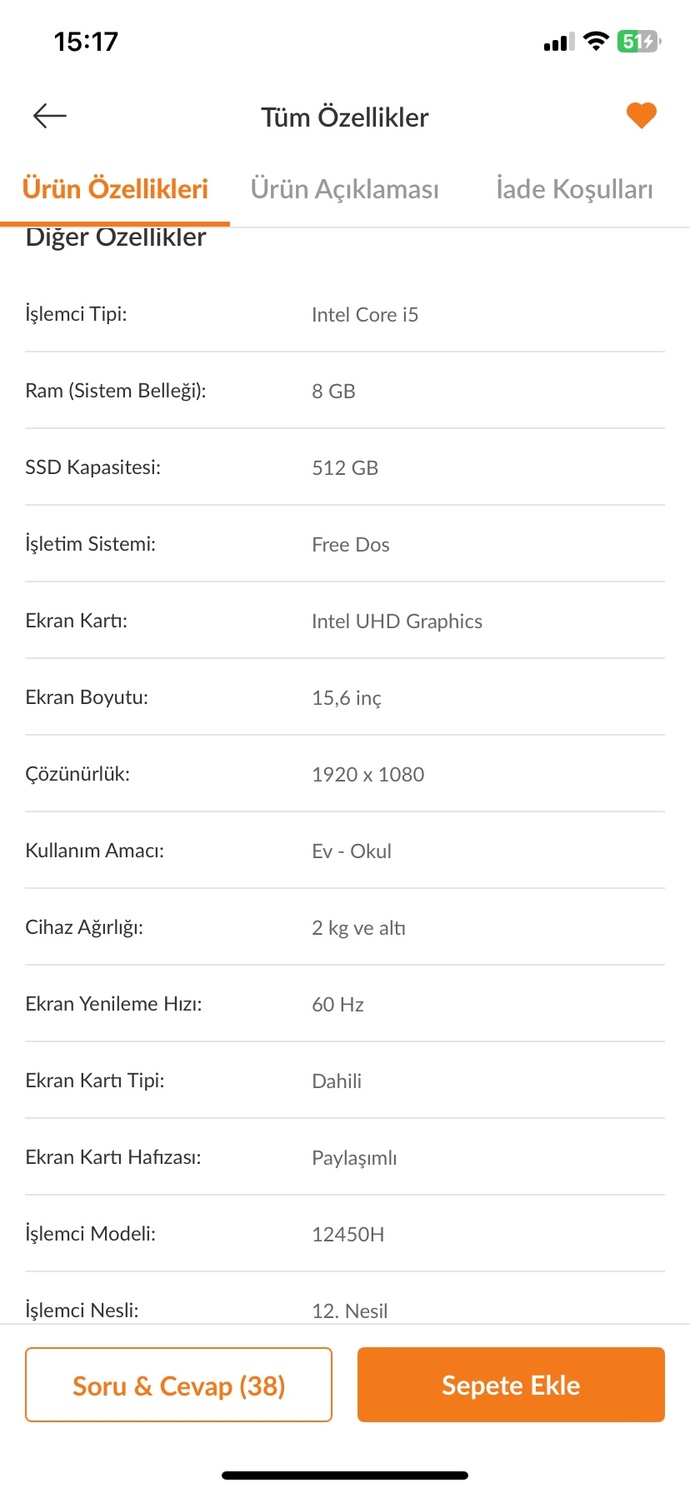
Task: Tap the İşletim Sistemi Free Dos value
Action: point(351,545)
